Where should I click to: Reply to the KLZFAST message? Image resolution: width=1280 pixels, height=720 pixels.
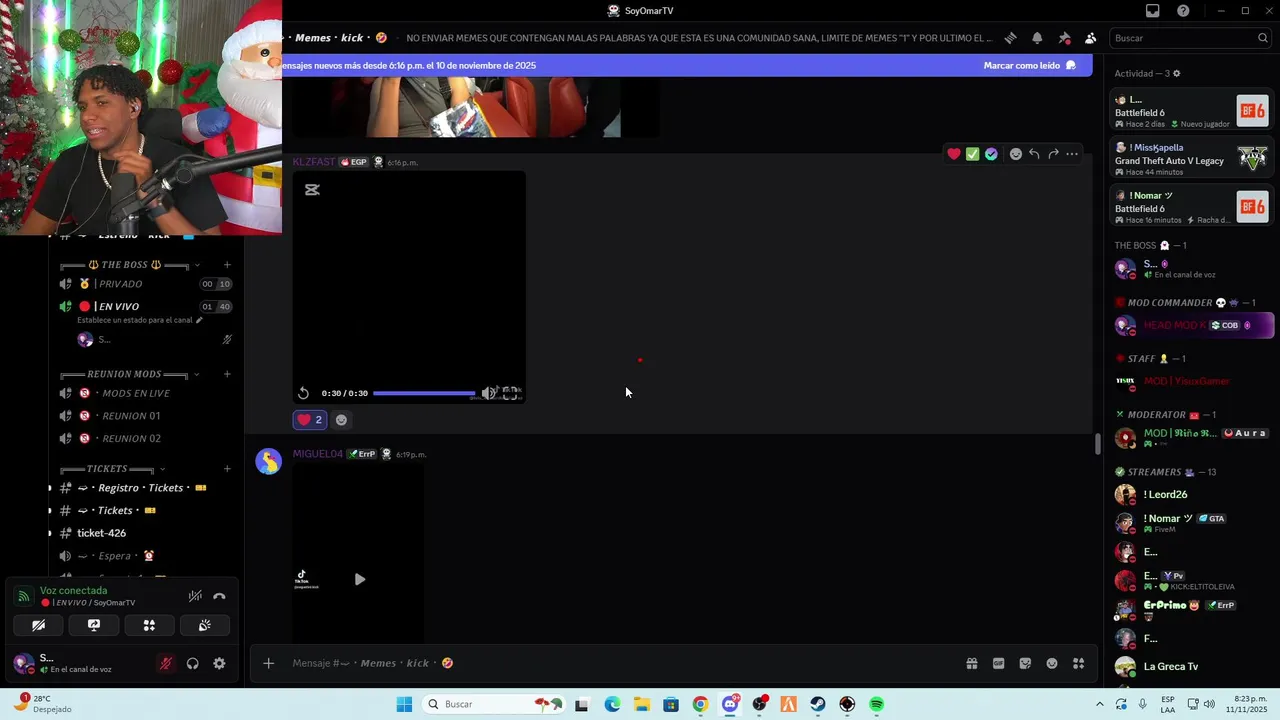[1034, 154]
